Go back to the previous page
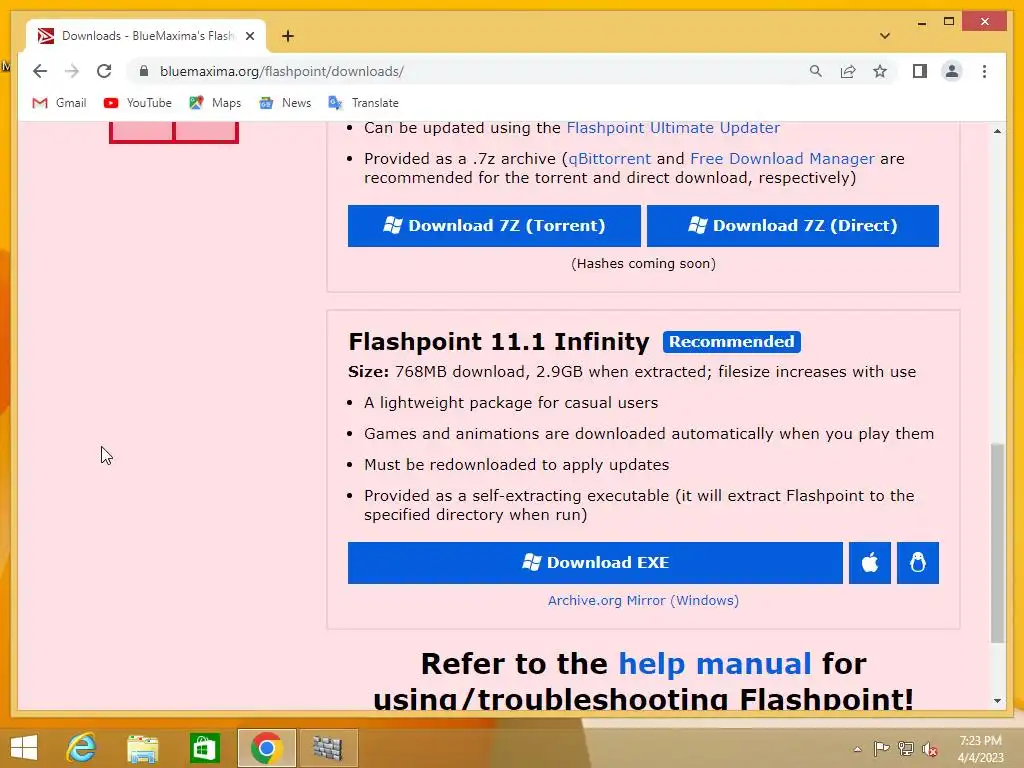1024x768 pixels. pos(40,71)
